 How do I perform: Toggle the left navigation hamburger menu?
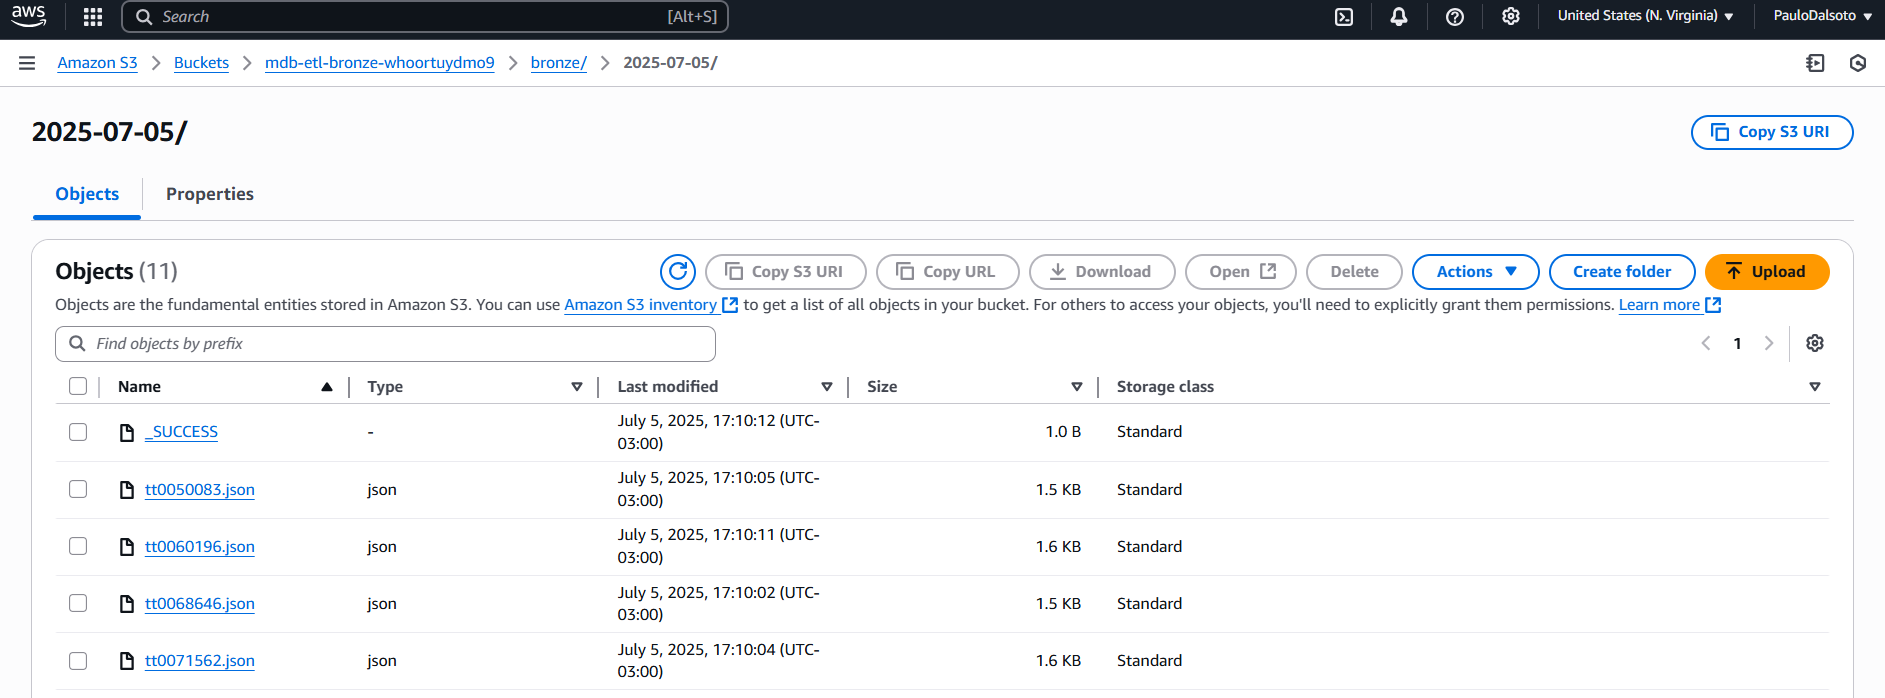27,63
